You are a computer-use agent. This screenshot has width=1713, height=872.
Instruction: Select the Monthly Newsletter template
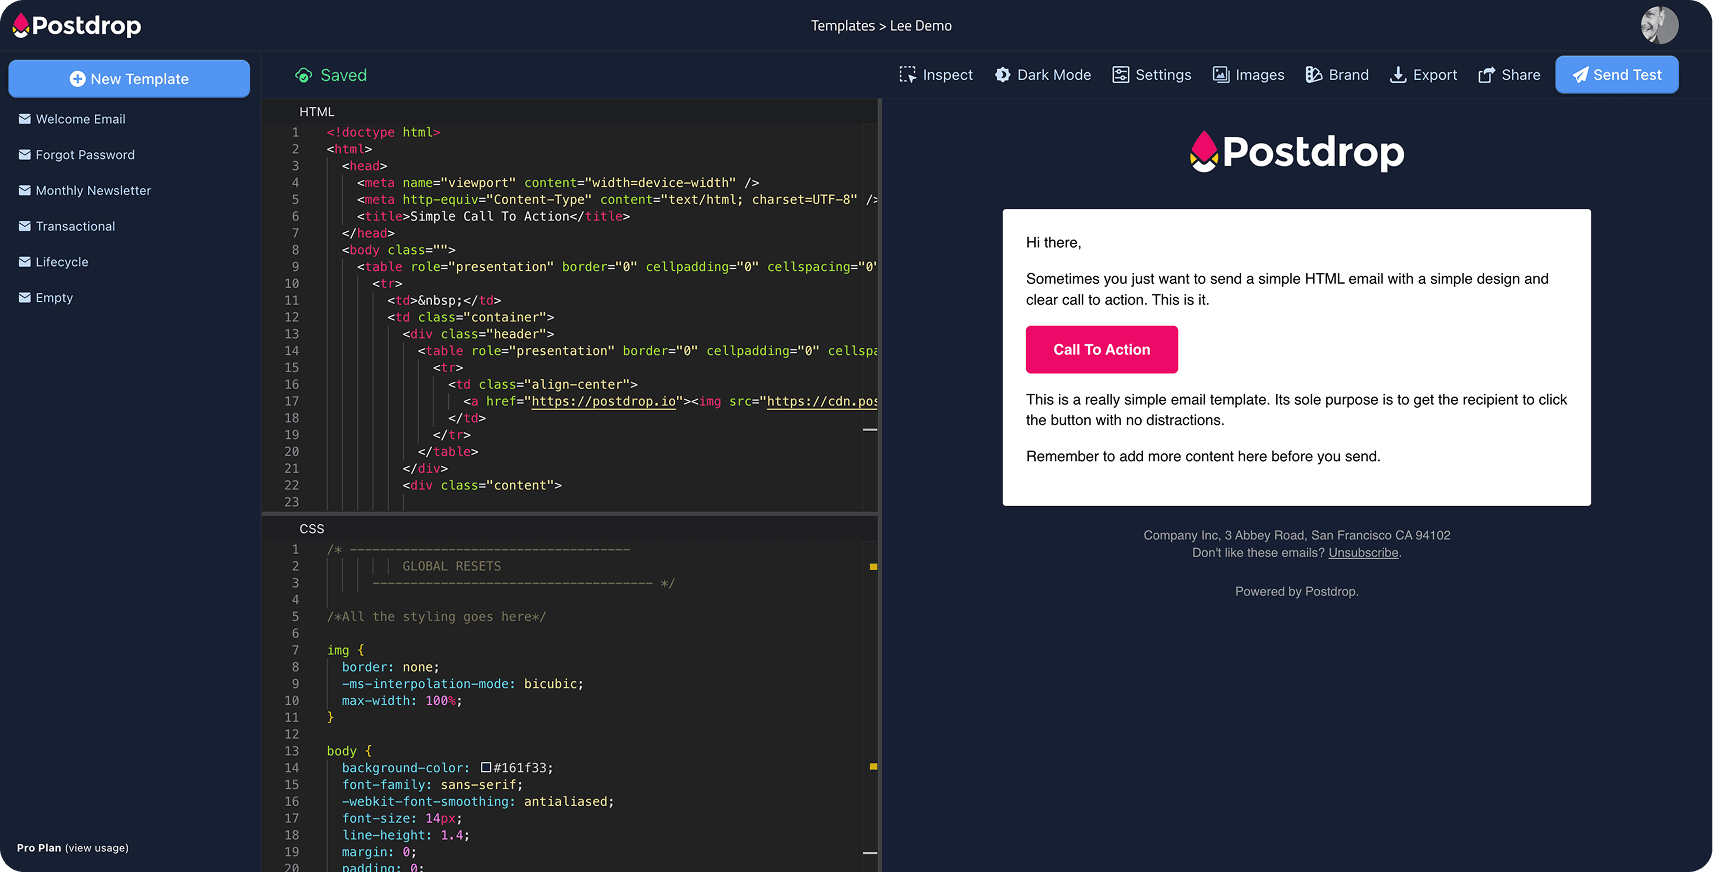93,190
